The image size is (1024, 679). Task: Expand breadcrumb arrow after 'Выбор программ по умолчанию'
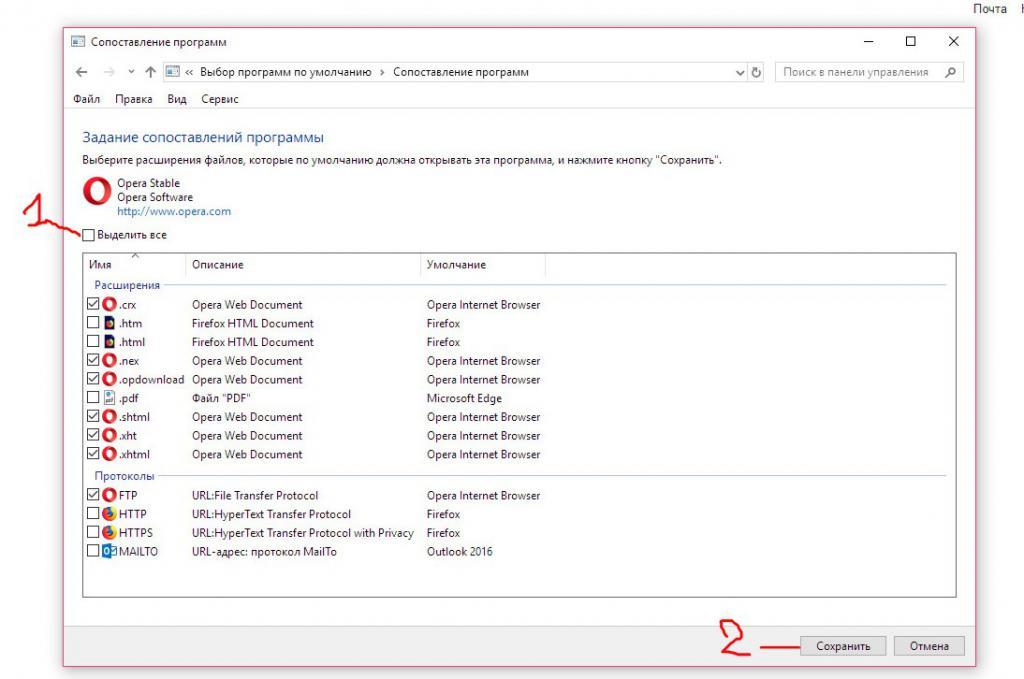pos(382,72)
